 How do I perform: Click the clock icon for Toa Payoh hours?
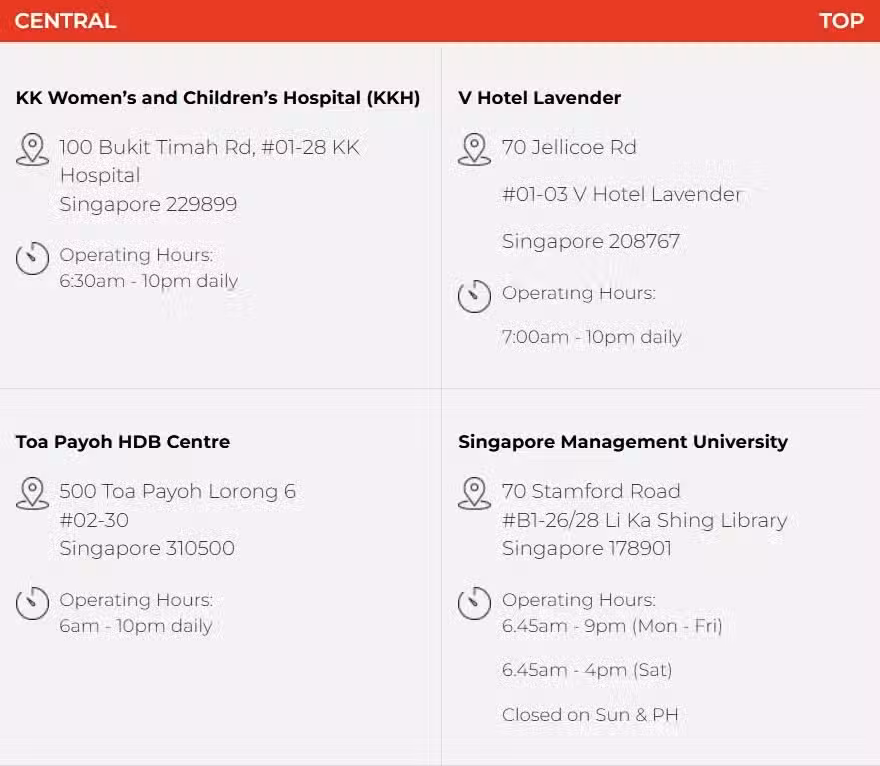tap(33, 603)
